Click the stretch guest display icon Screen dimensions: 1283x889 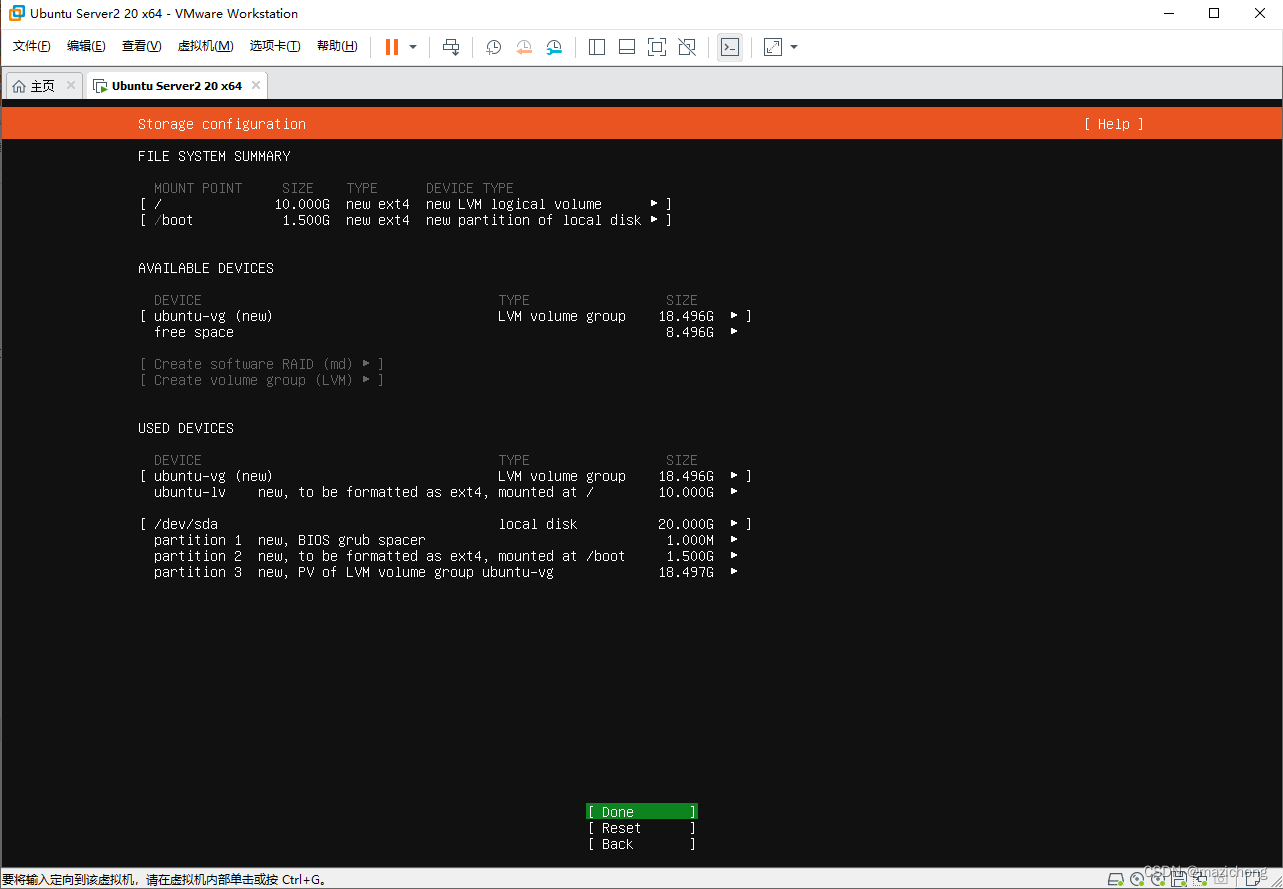[773, 47]
